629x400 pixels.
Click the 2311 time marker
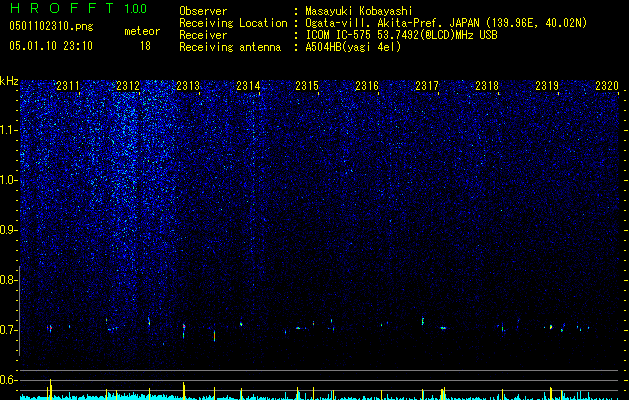pos(68,86)
